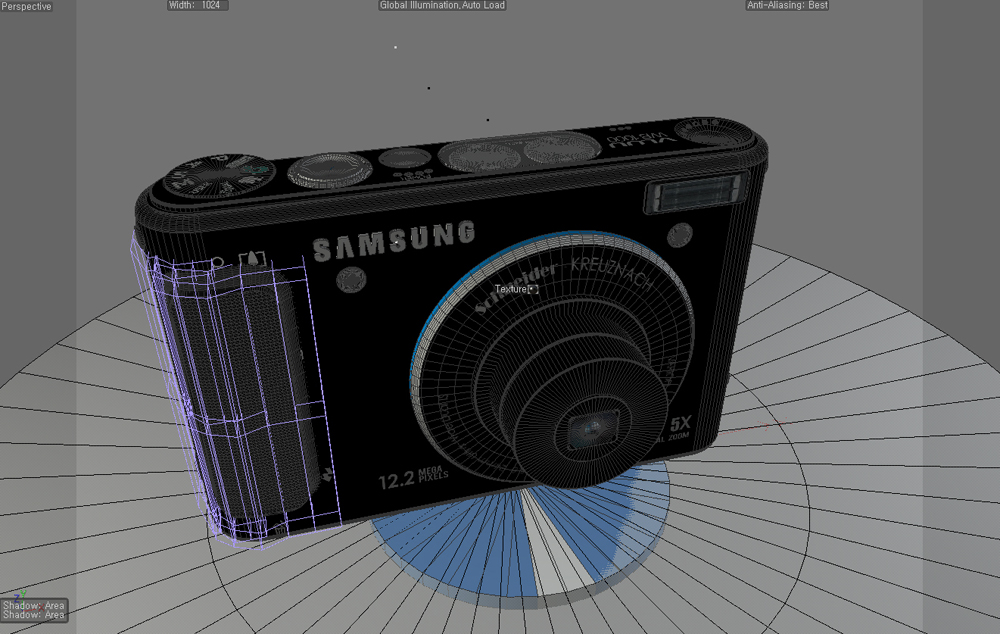Click the SAMSUNG logo on the camera
Image resolution: width=1000 pixels, height=634 pixels.
coord(395,242)
